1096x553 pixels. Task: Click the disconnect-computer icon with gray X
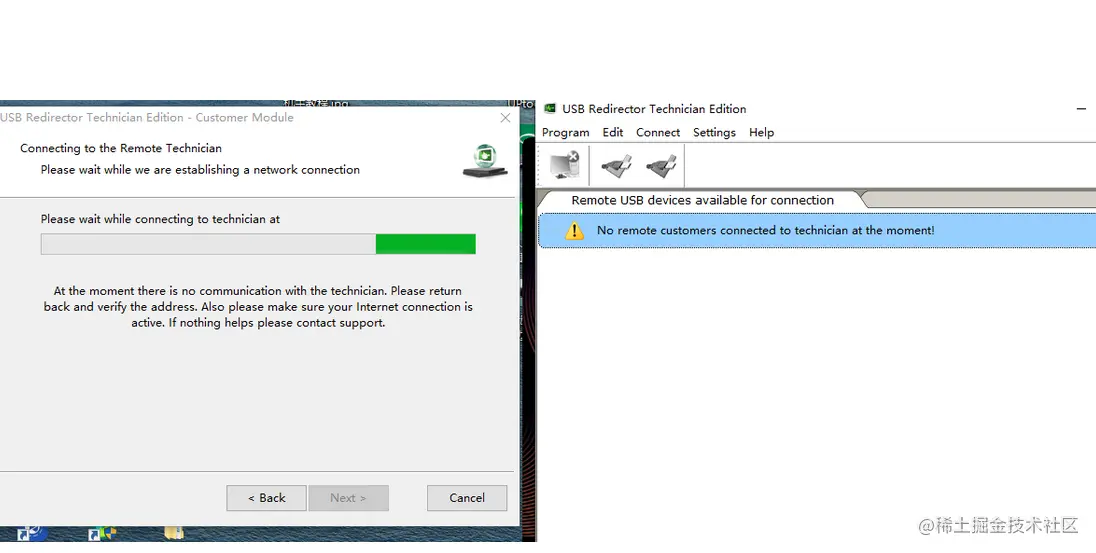(564, 166)
